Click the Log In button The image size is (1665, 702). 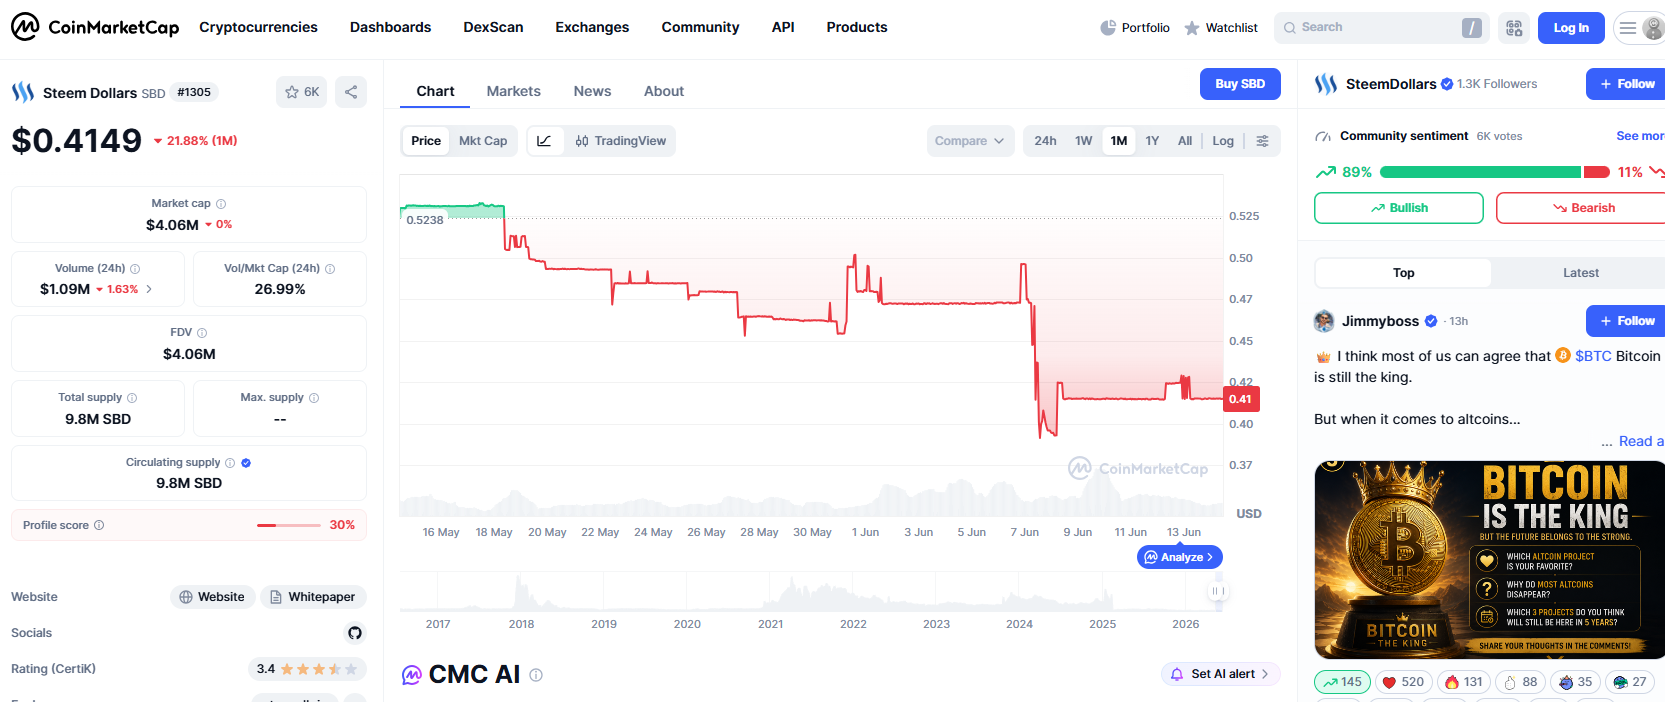[1571, 28]
